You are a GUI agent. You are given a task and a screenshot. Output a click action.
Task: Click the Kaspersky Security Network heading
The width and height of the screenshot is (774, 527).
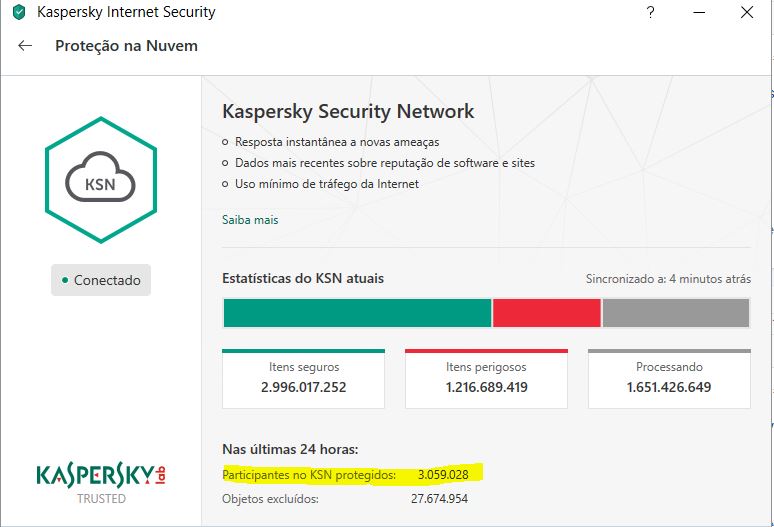(x=348, y=111)
